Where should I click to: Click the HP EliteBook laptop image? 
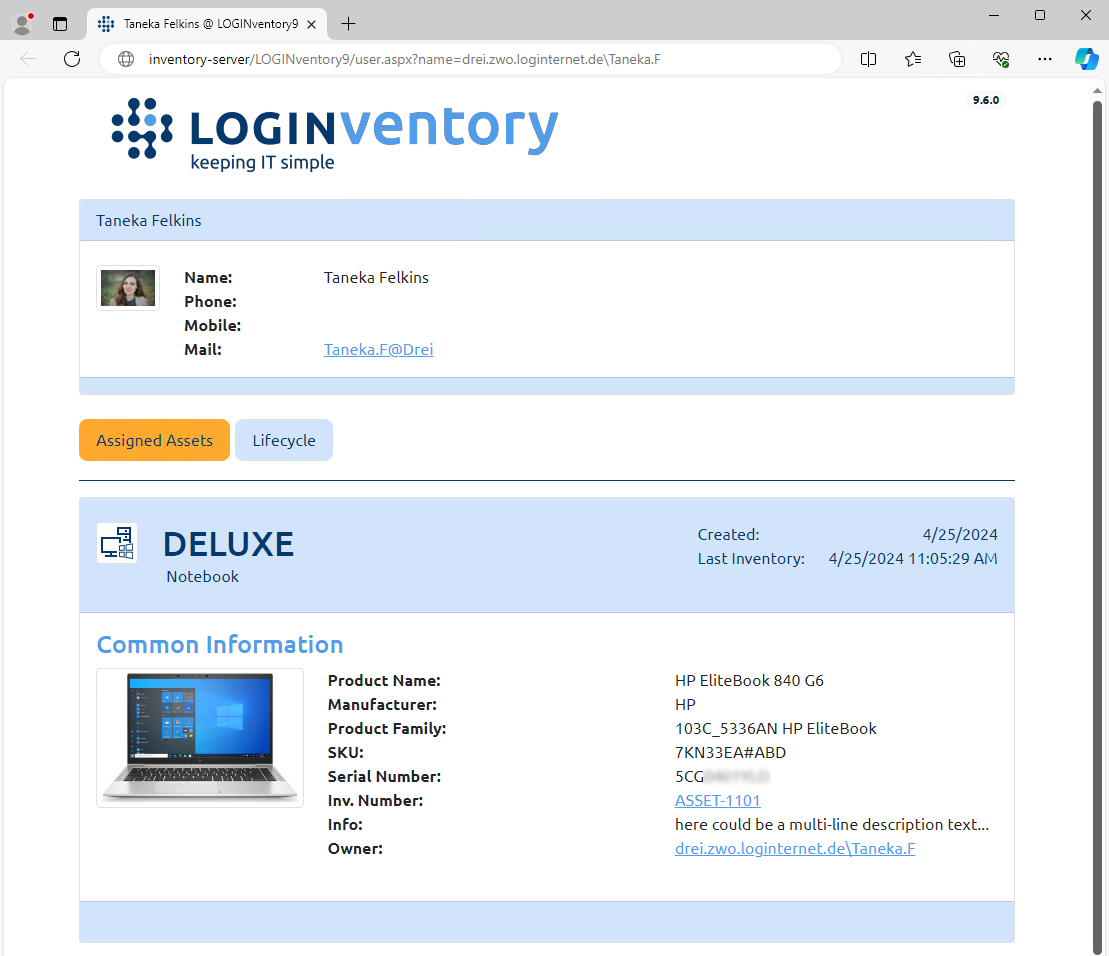pos(200,738)
